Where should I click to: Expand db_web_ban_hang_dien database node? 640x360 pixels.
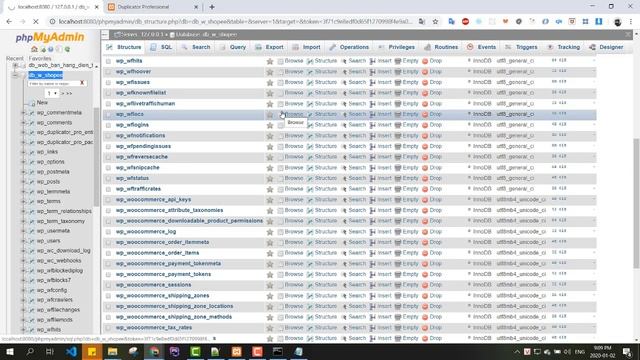tap(16, 65)
